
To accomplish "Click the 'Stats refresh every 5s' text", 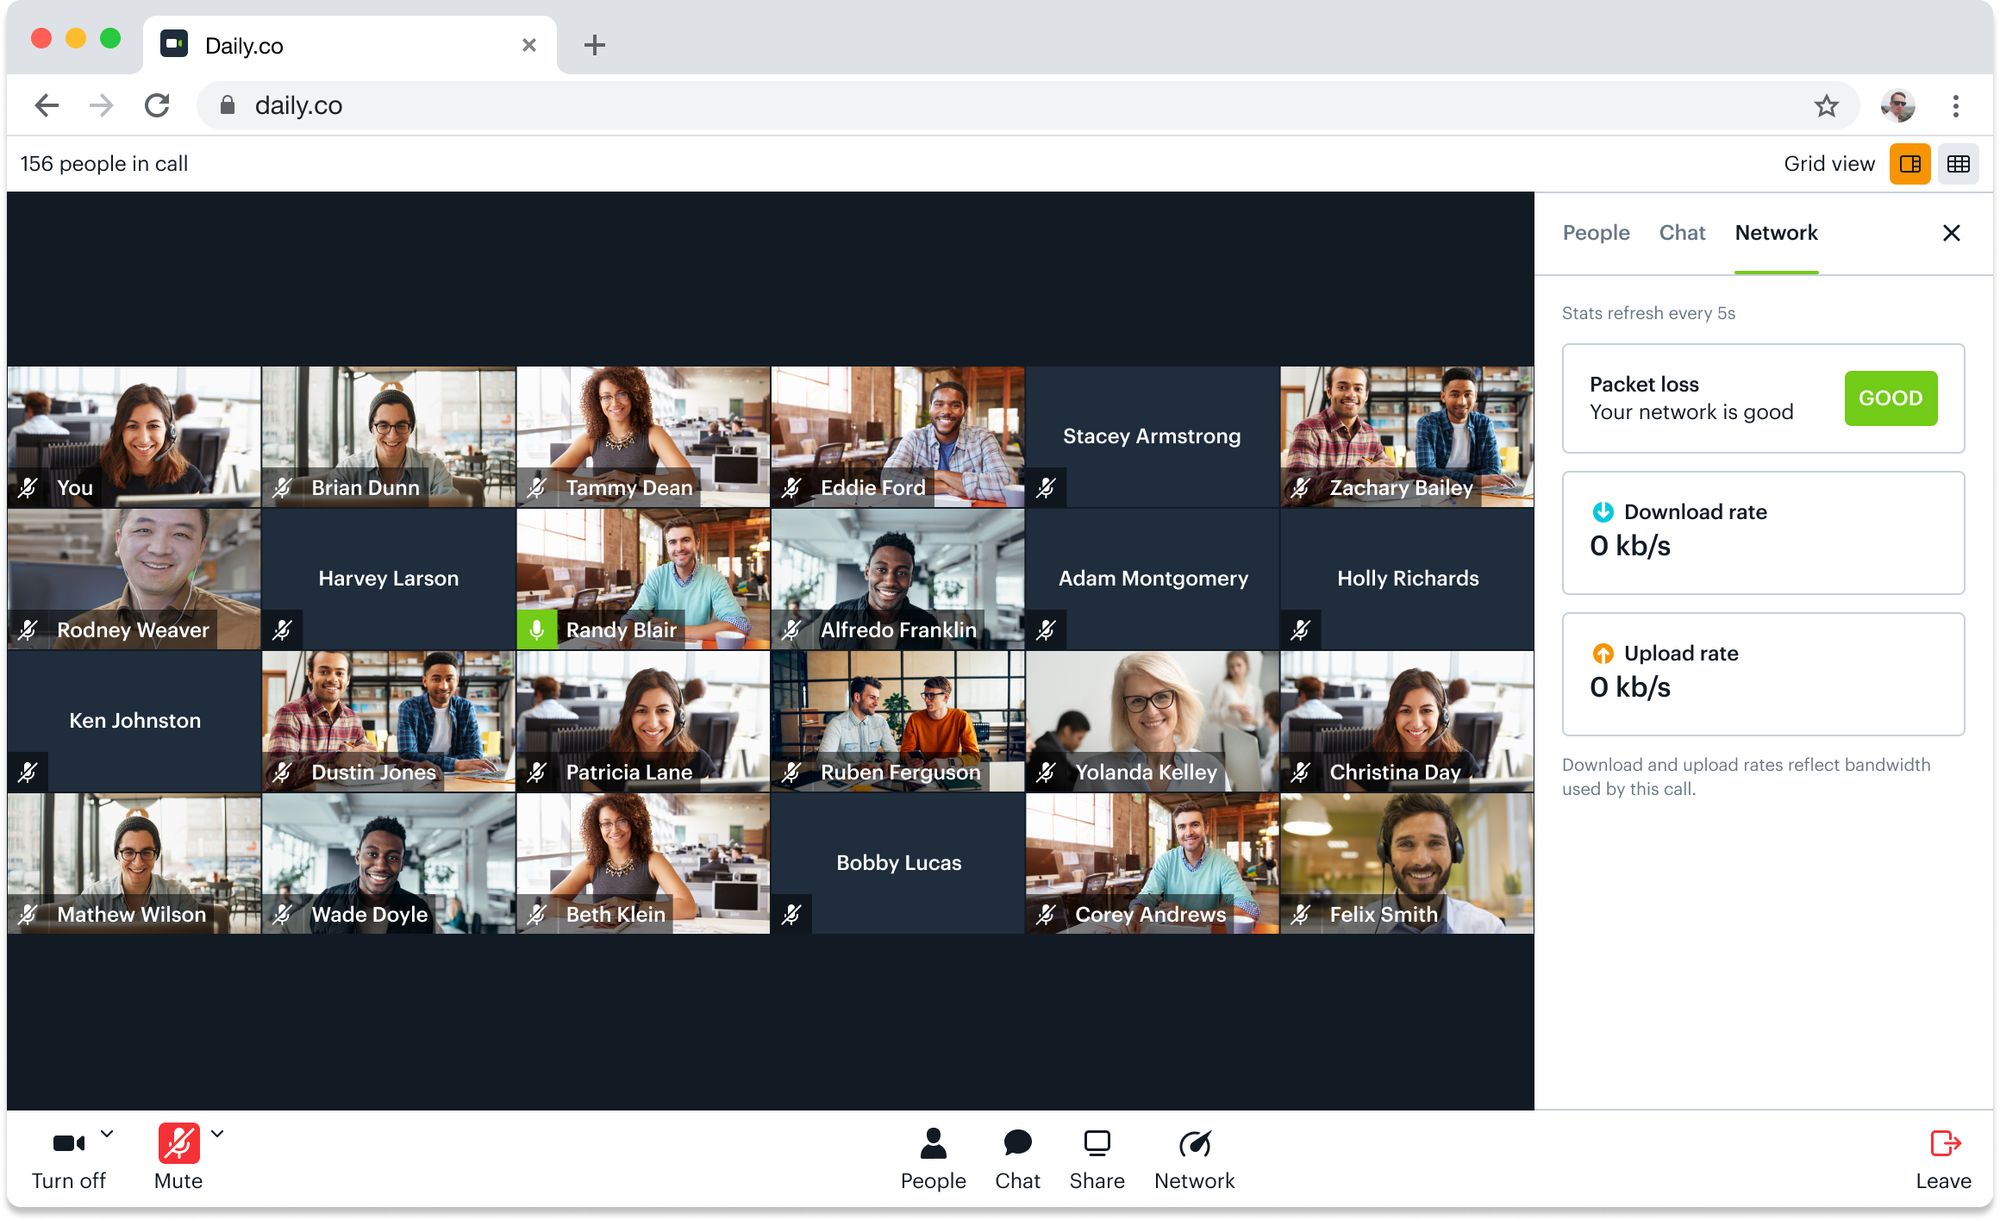I will coord(1648,313).
